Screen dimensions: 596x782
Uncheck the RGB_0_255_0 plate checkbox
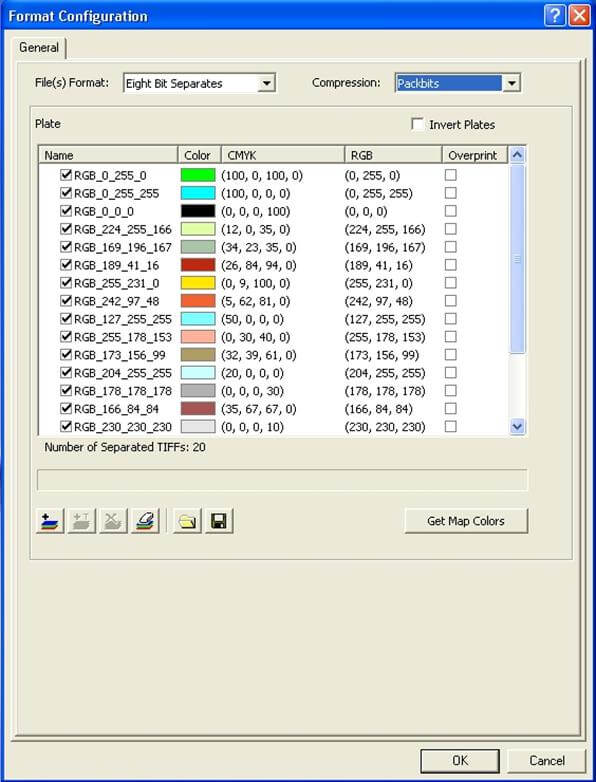(x=66, y=175)
